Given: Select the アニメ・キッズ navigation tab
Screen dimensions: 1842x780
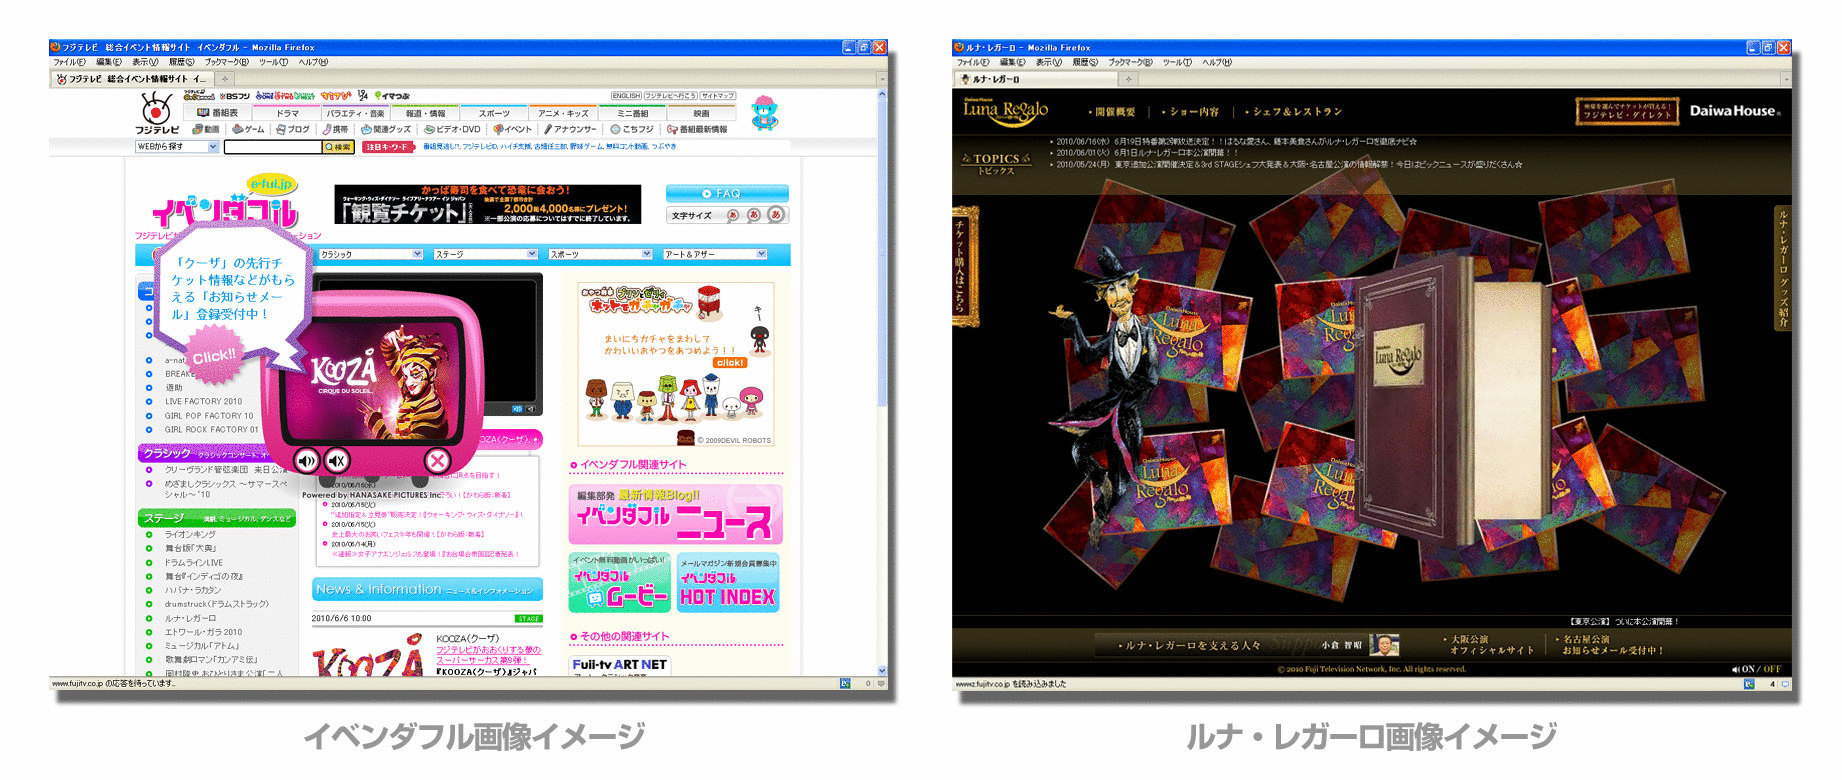Looking at the screenshot, I should click(x=564, y=113).
